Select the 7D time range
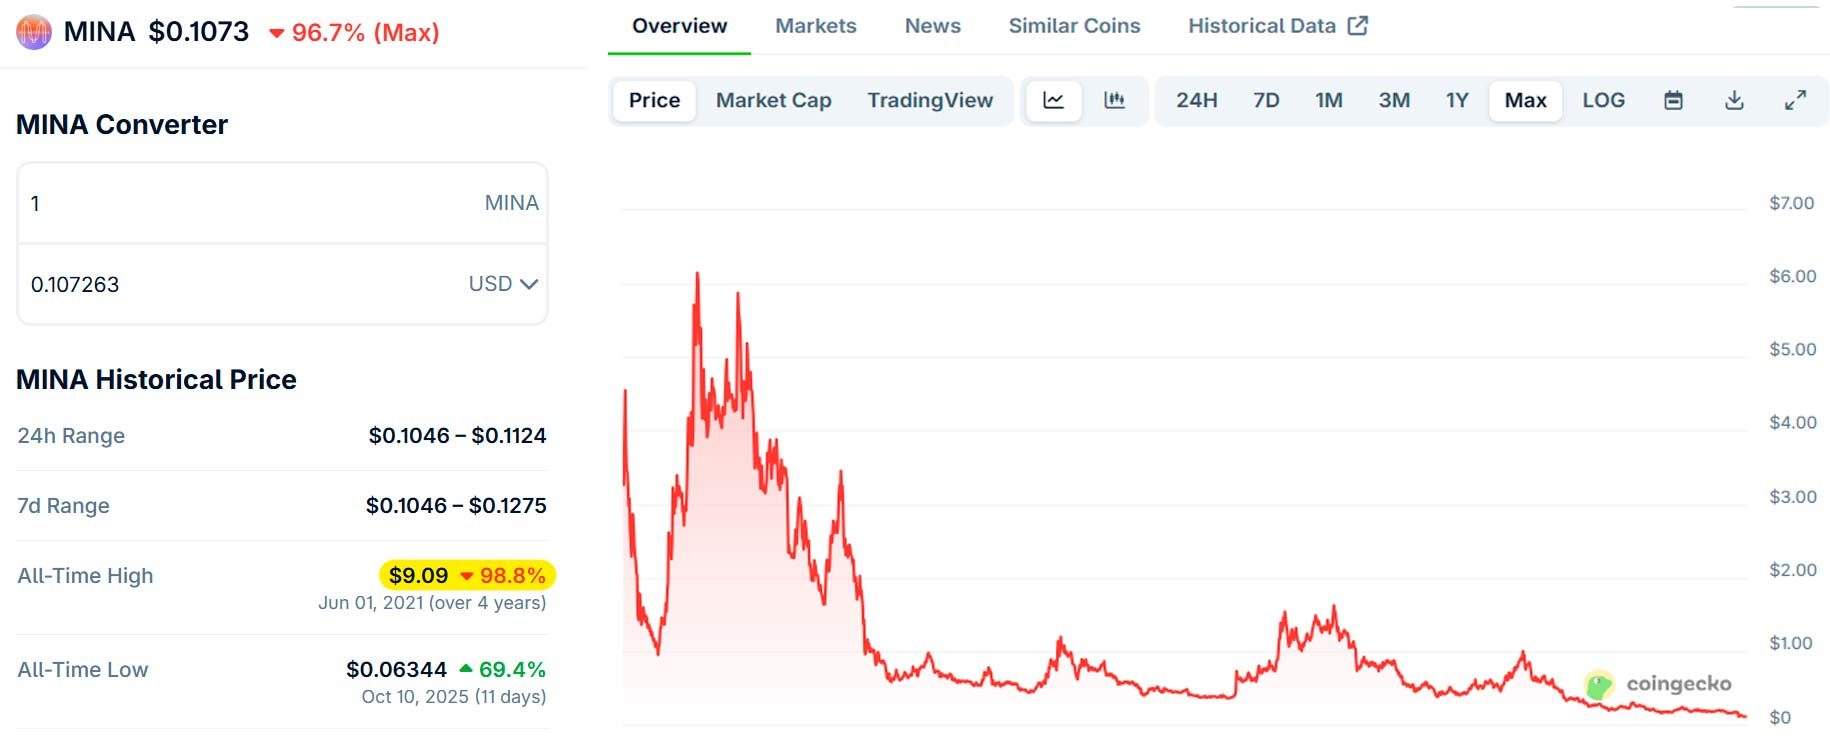The image size is (1830, 745). tap(1266, 100)
